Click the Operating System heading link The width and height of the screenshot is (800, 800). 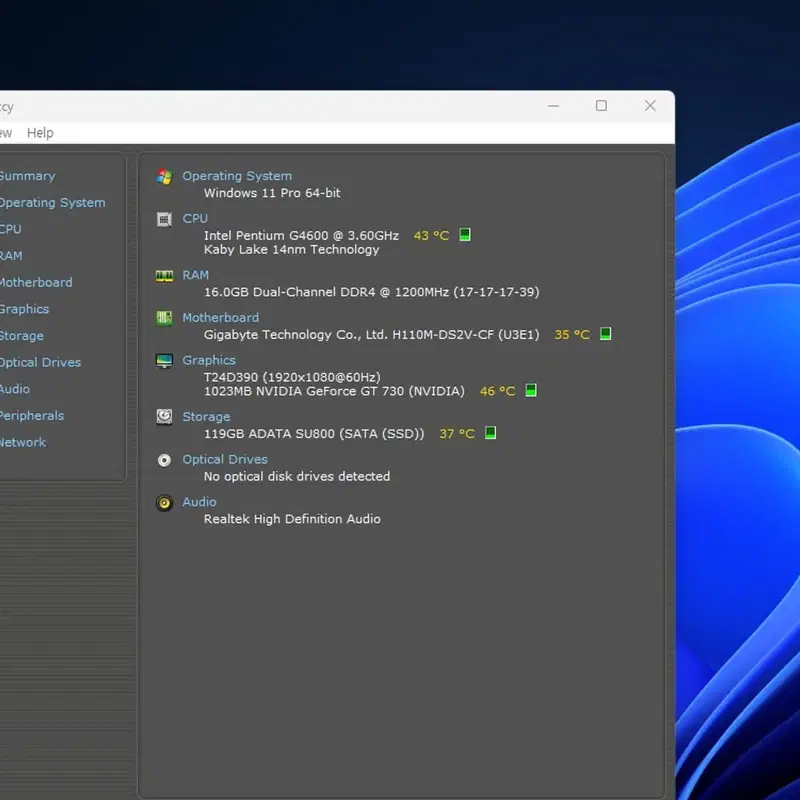(x=237, y=176)
